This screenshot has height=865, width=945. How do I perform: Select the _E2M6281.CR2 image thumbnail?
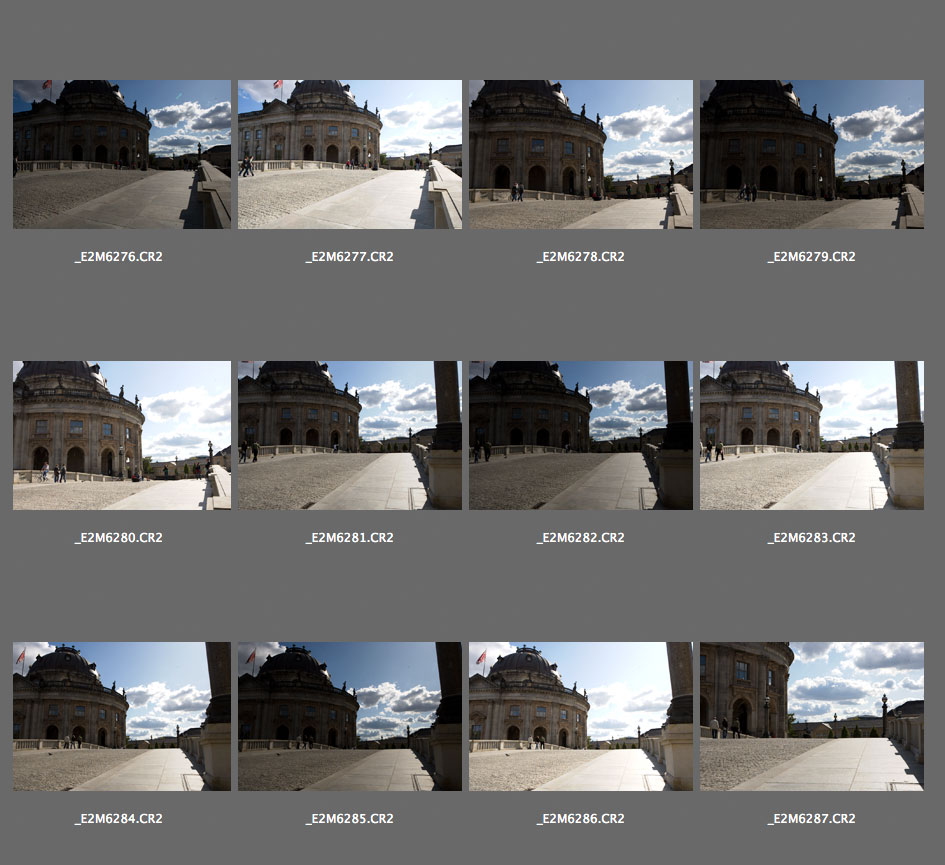pyautogui.click(x=349, y=435)
